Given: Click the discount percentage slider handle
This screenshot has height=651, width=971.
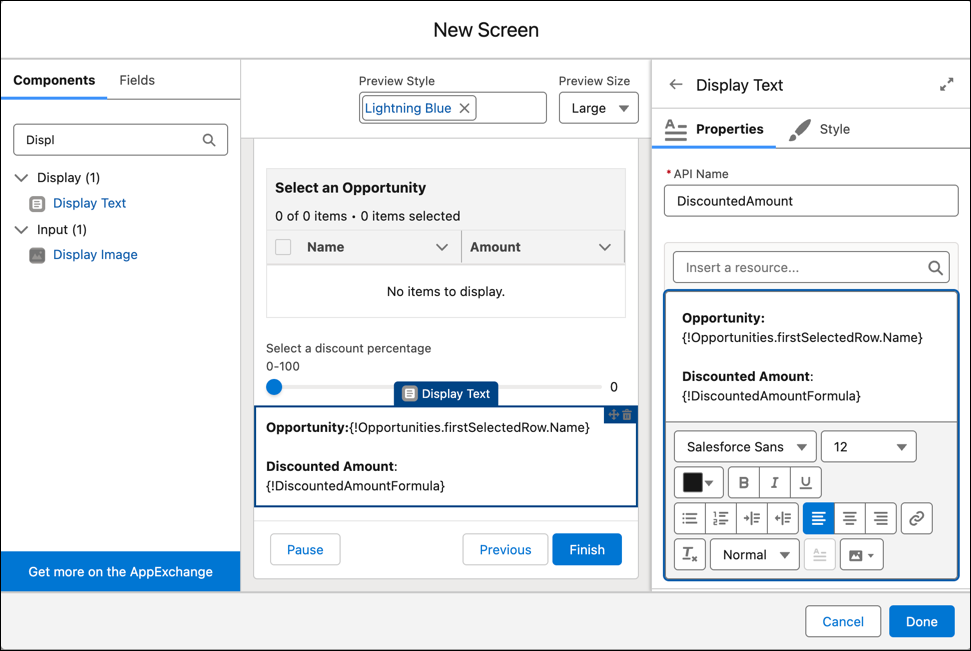Looking at the screenshot, I should 274,387.
